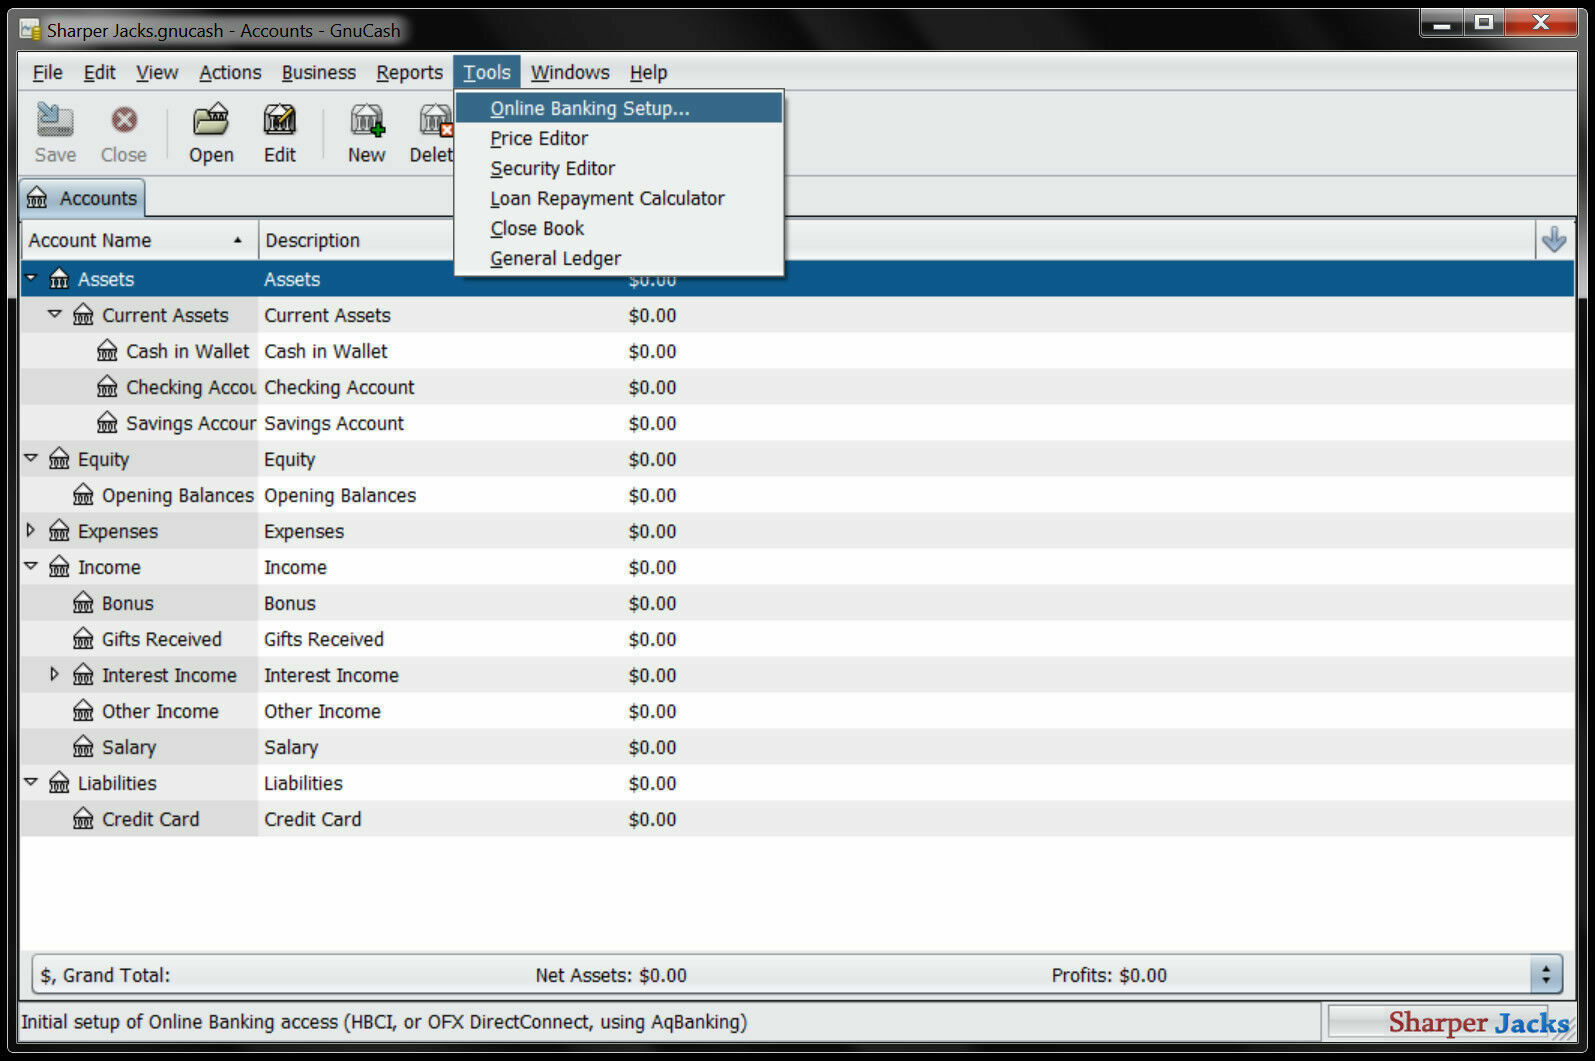The image size is (1595, 1061).
Task: Select the Cash in Wallet account name
Action: pyautogui.click(x=187, y=351)
